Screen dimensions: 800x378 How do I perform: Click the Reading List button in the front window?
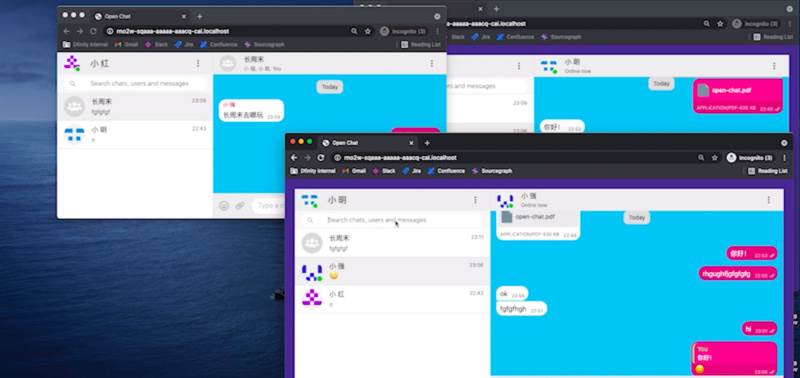click(x=767, y=171)
